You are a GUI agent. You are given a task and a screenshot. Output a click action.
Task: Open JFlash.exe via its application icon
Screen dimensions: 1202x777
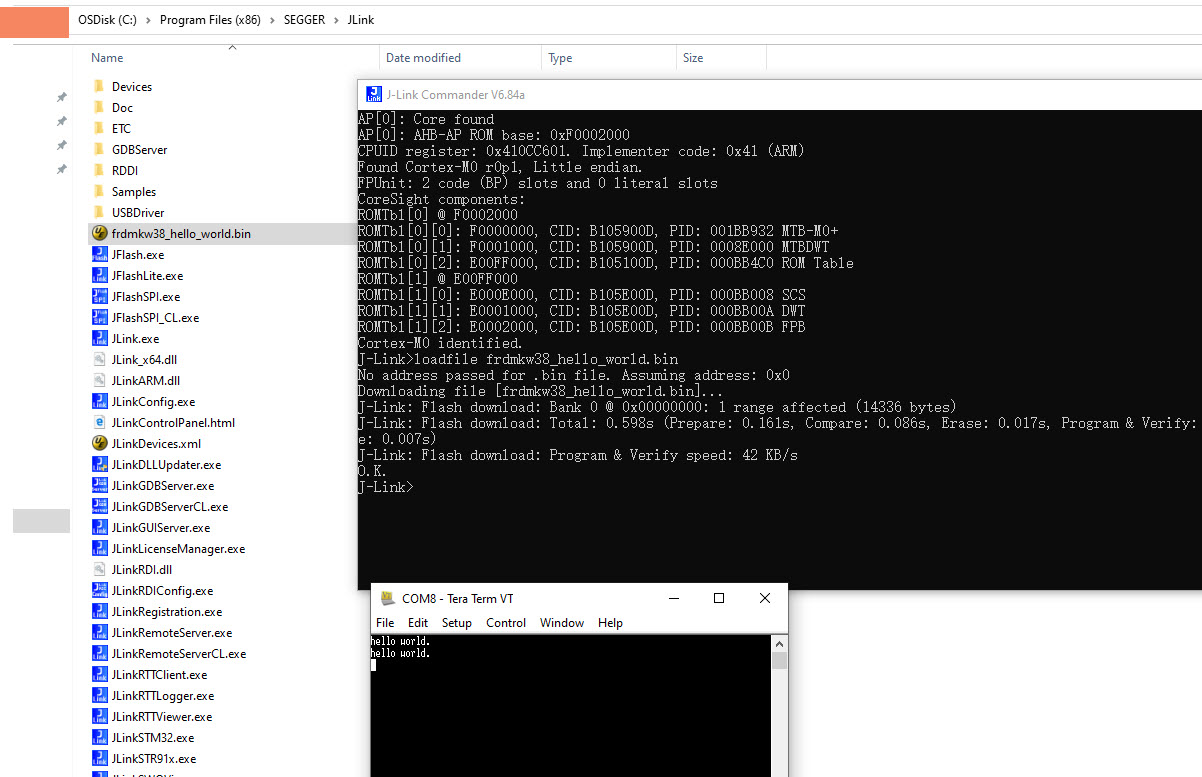101,254
